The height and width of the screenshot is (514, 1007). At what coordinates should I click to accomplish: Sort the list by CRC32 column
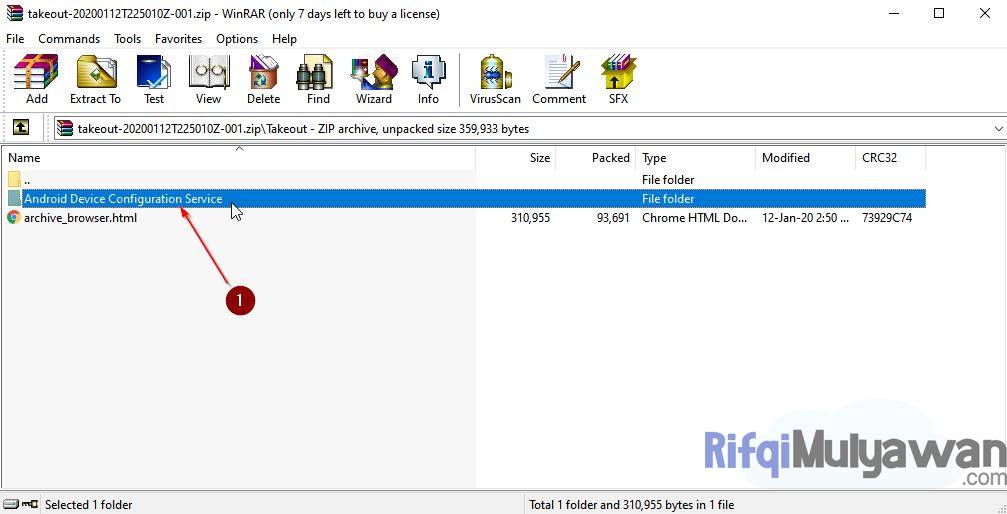891,157
